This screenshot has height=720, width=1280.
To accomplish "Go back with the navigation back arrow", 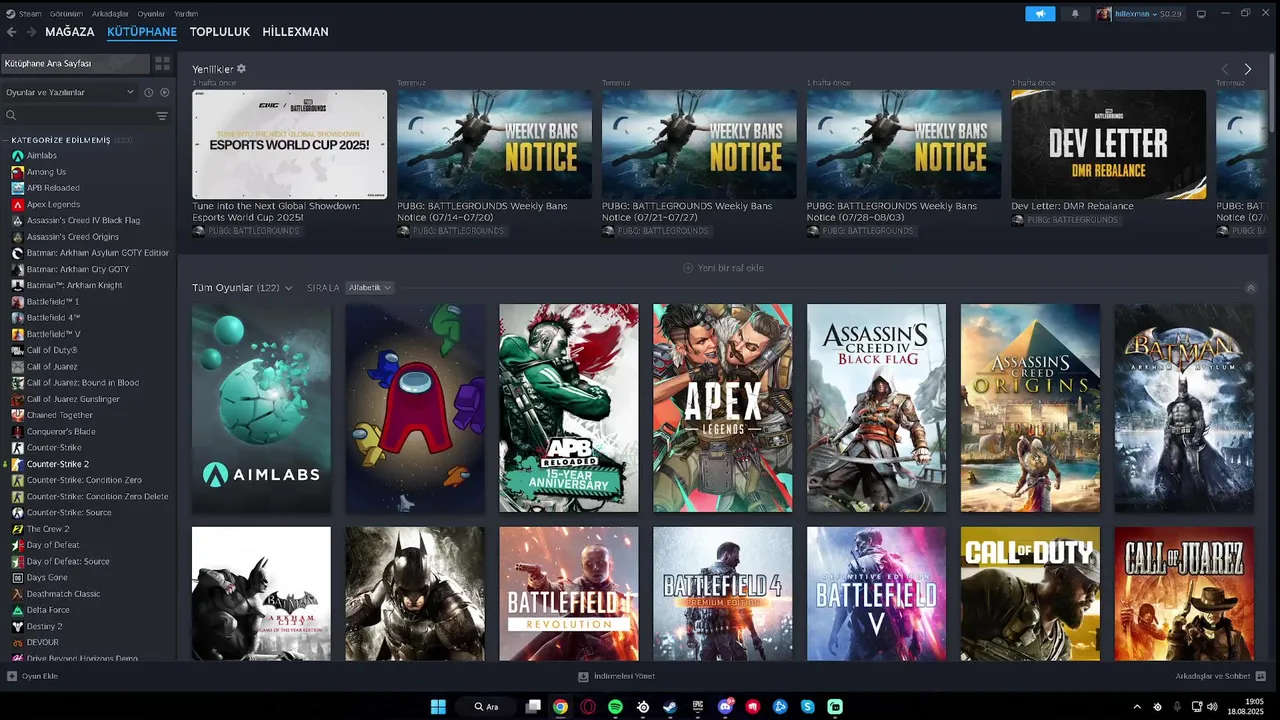I will coord(12,32).
